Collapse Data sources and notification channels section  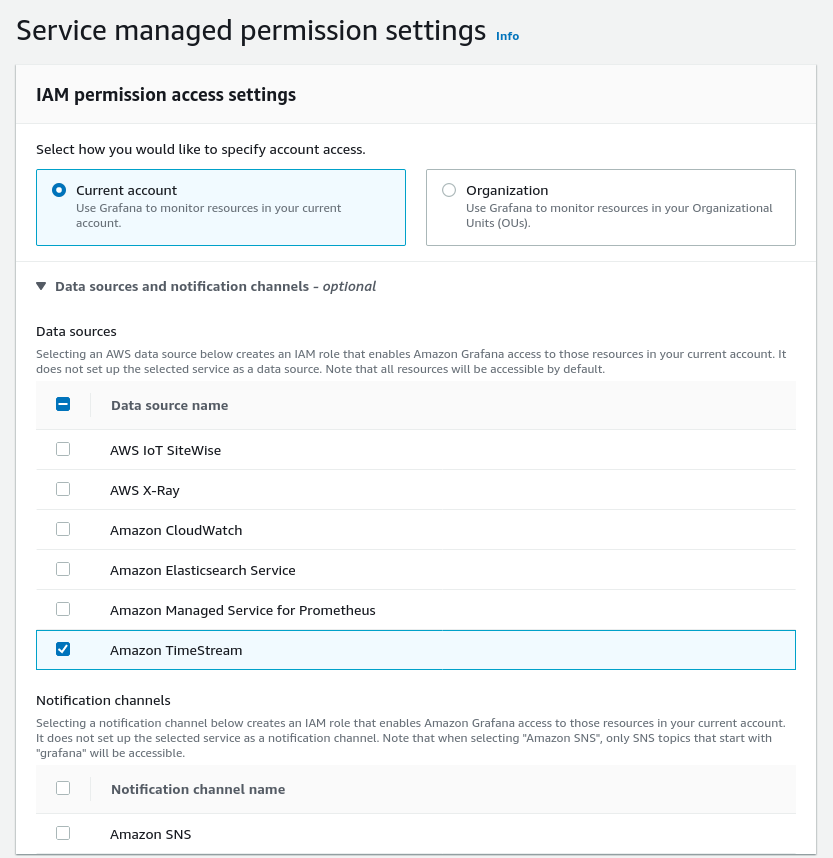[x=41, y=286]
